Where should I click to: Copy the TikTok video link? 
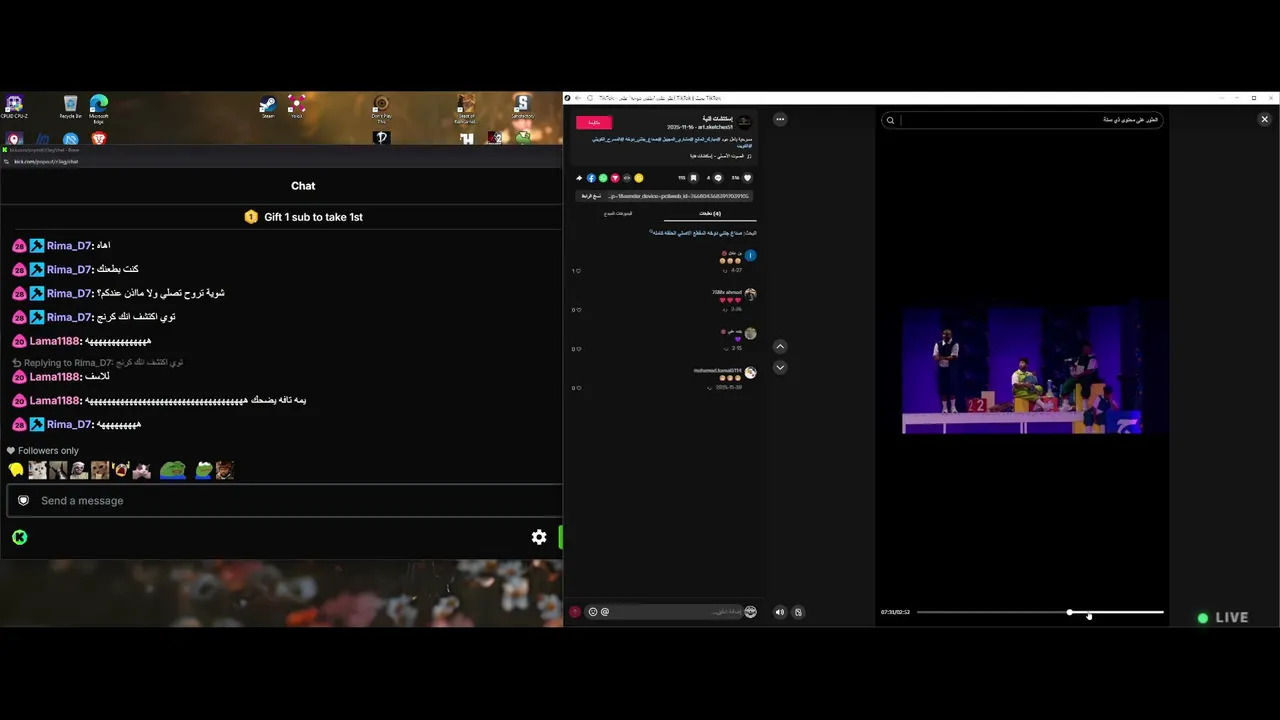(x=591, y=196)
